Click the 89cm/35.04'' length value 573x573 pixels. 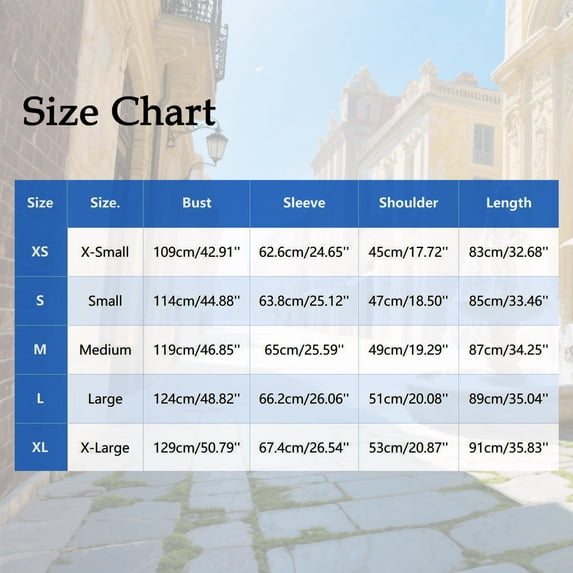click(x=509, y=399)
